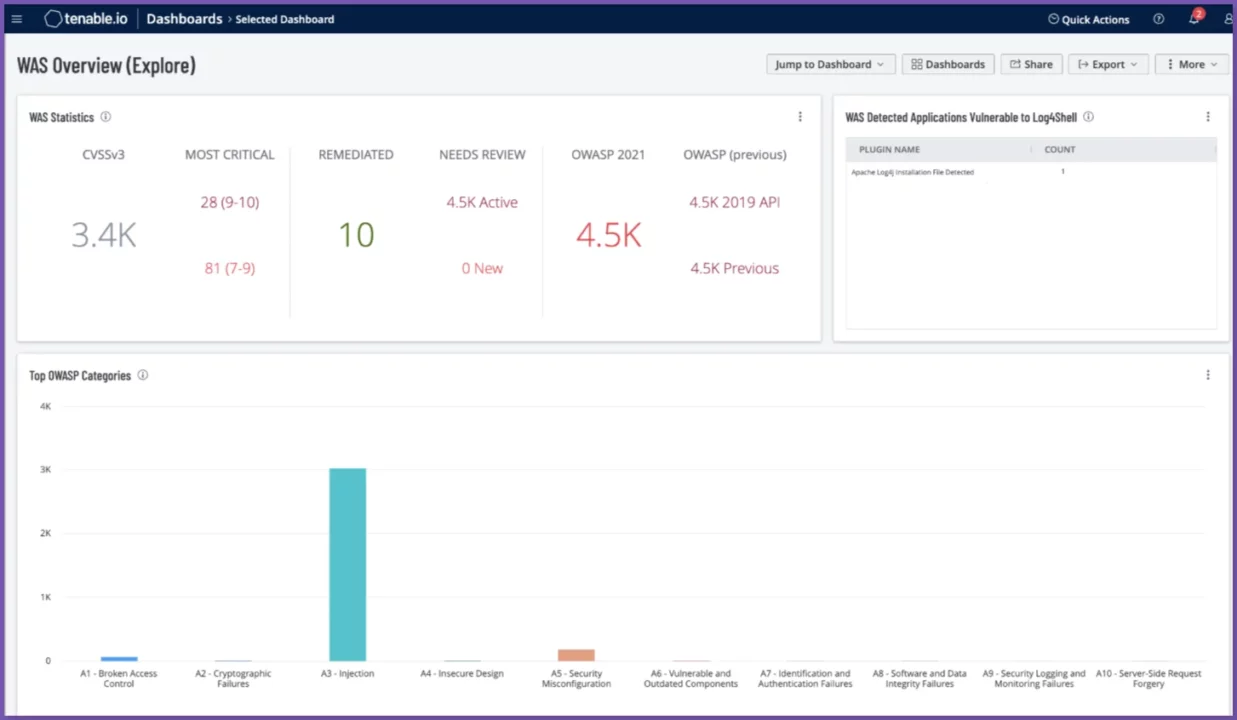The image size is (1237, 720).
Task: Click the Dashboards breadcrumb in header
Action: click(184, 19)
